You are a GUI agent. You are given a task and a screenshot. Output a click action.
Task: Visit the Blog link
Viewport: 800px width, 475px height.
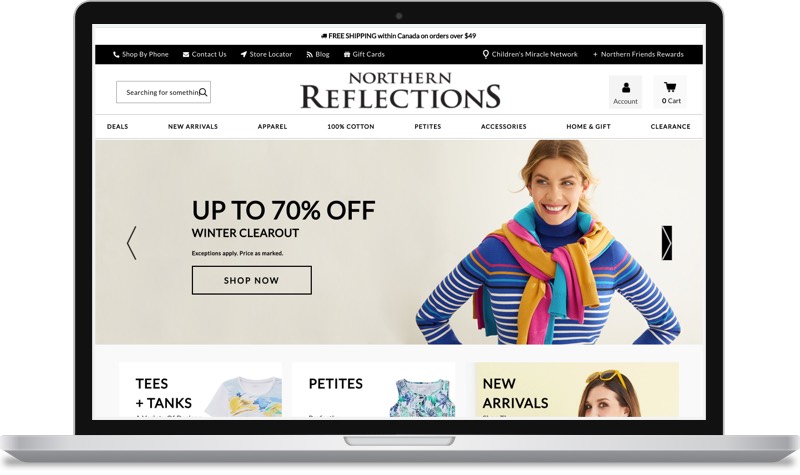click(318, 54)
